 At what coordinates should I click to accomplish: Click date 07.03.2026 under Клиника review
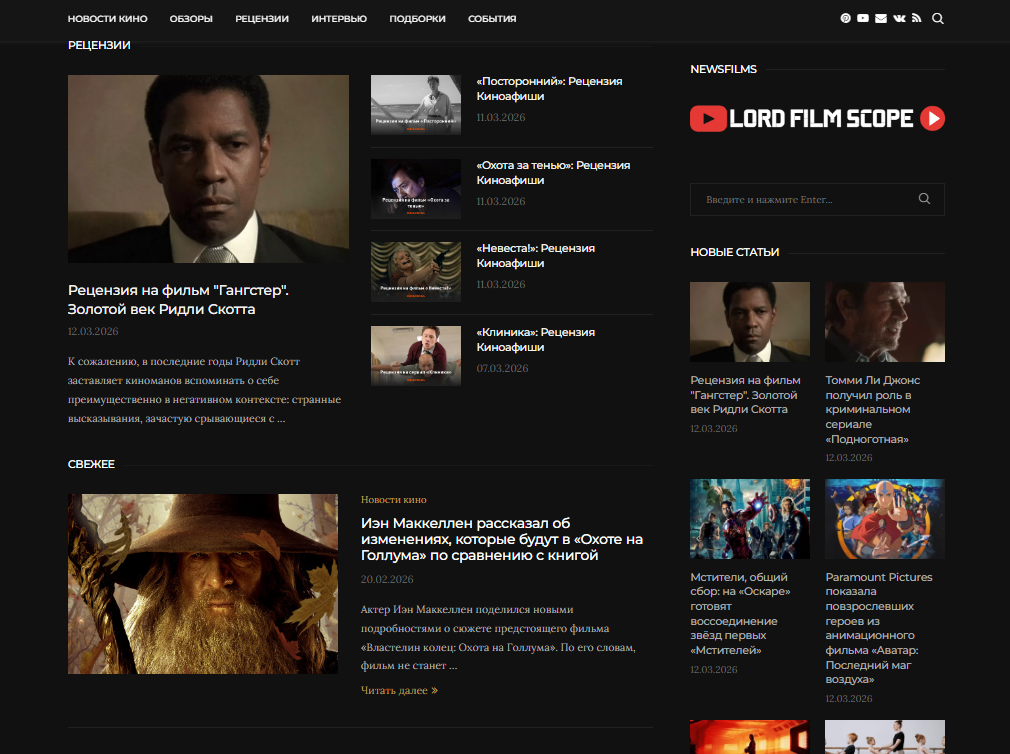502,368
